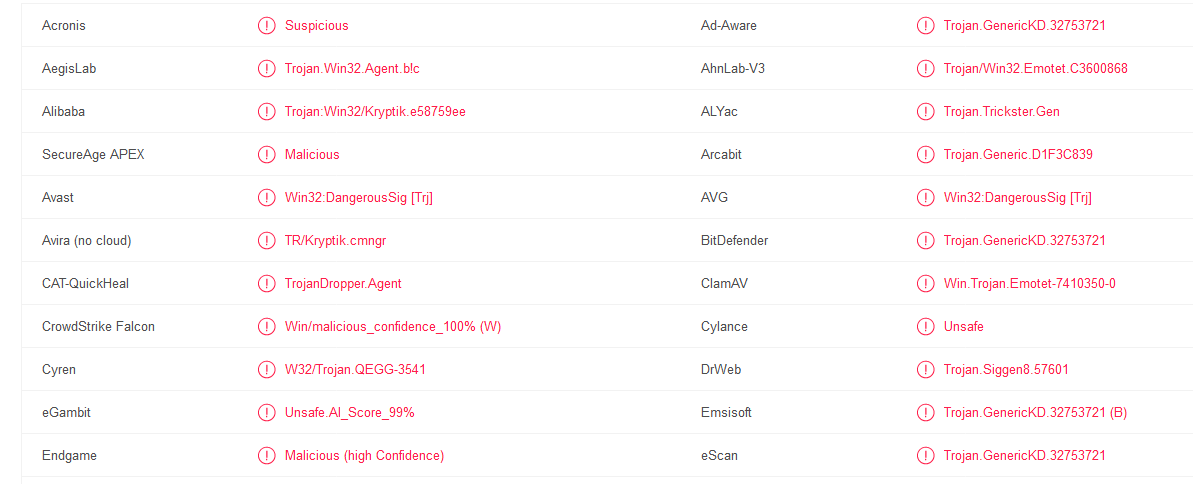Click the warning icon beside Cylance Unsafe result
The image size is (1193, 484).
point(925,326)
